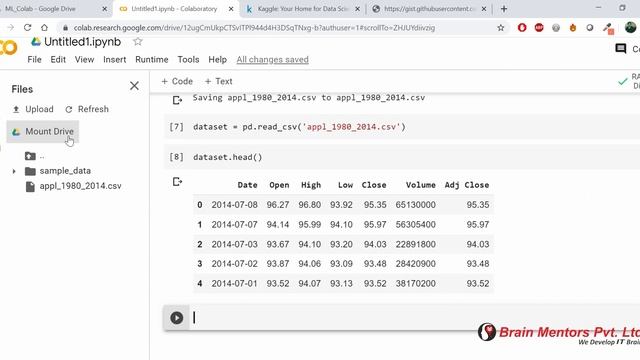Open the Tools menu
The height and width of the screenshot is (360, 640).
coord(188,60)
